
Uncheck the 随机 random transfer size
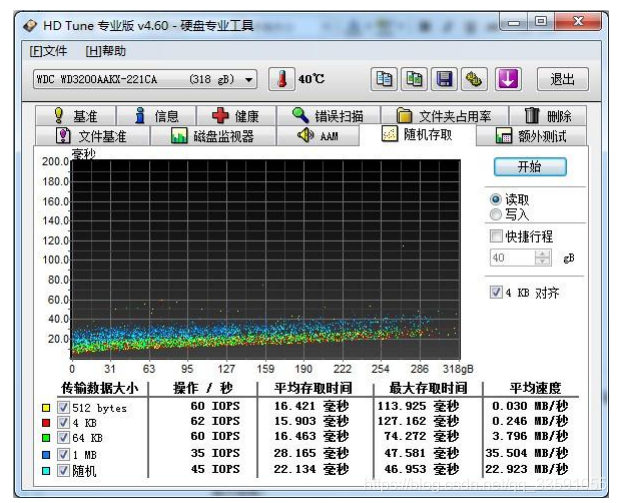point(63,470)
